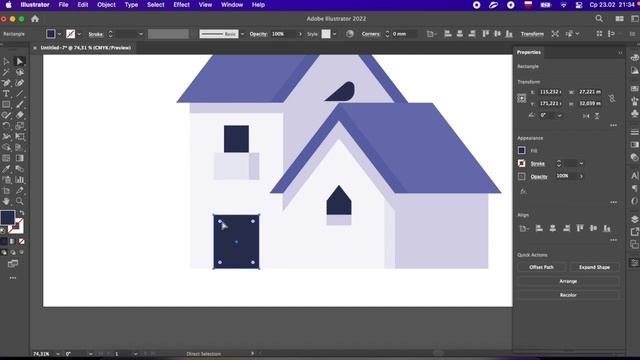Image resolution: width=640 pixels, height=360 pixels.
Task: Toggle constrain width and height proportions
Action: [x=612, y=98]
